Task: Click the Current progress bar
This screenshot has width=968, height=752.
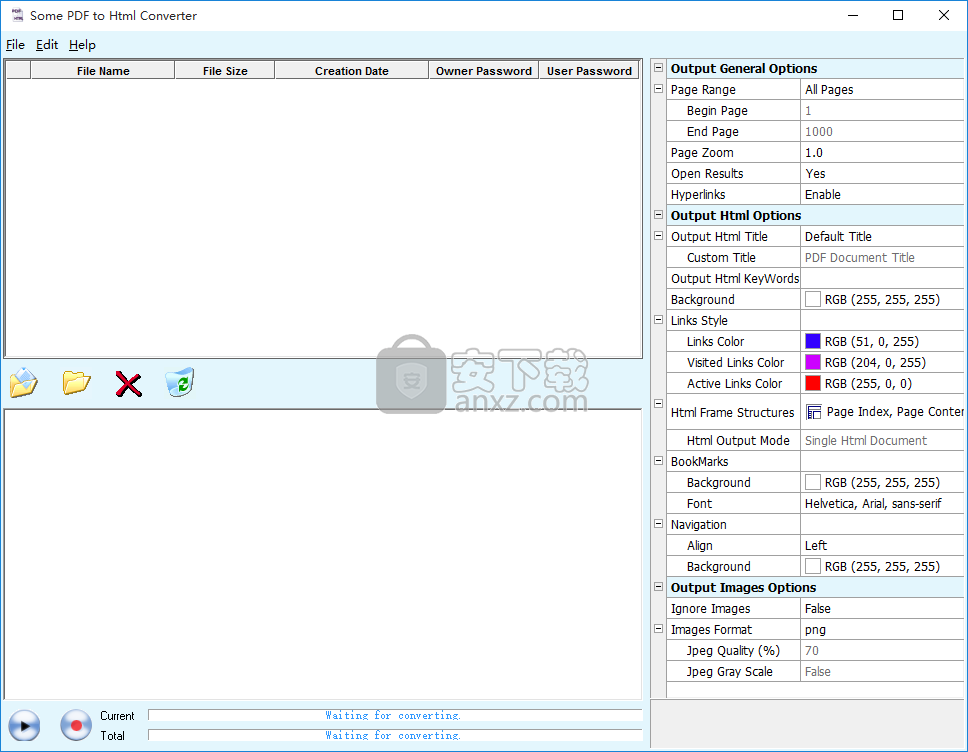Action: 395,715
